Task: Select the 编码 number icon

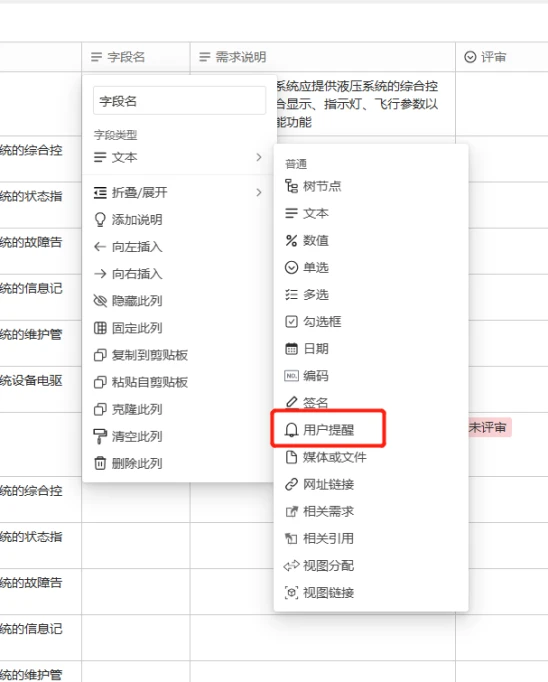Action: tap(291, 375)
